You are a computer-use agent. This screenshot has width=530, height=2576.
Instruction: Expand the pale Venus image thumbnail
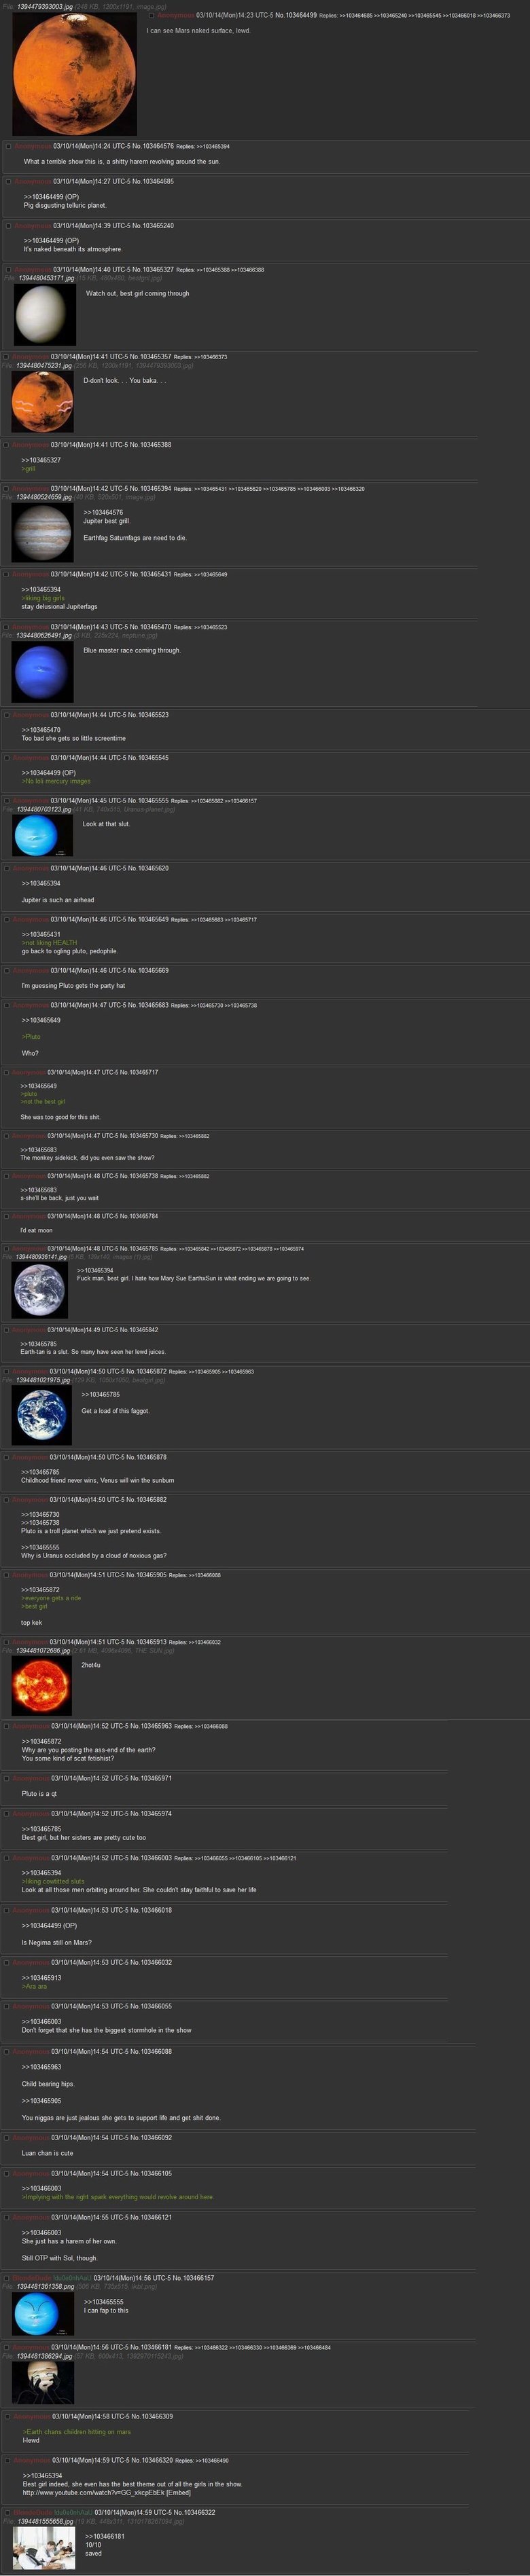(44, 314)
